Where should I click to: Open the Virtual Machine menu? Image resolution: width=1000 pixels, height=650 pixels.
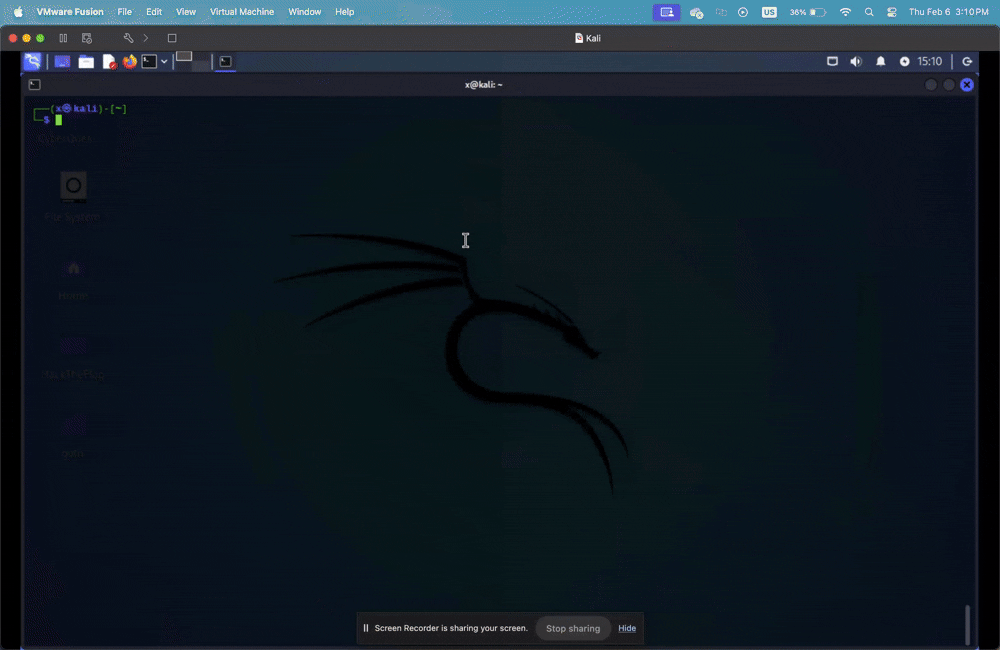[242, 11]
